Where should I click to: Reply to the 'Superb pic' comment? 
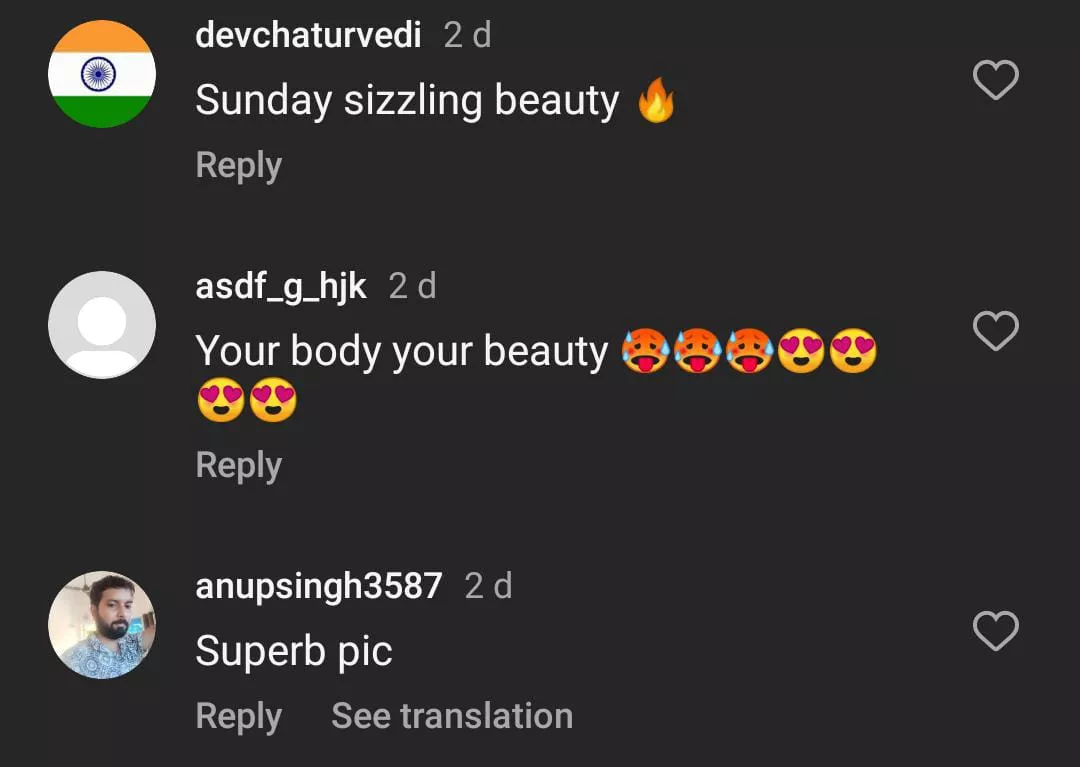[x=239, y=717]
